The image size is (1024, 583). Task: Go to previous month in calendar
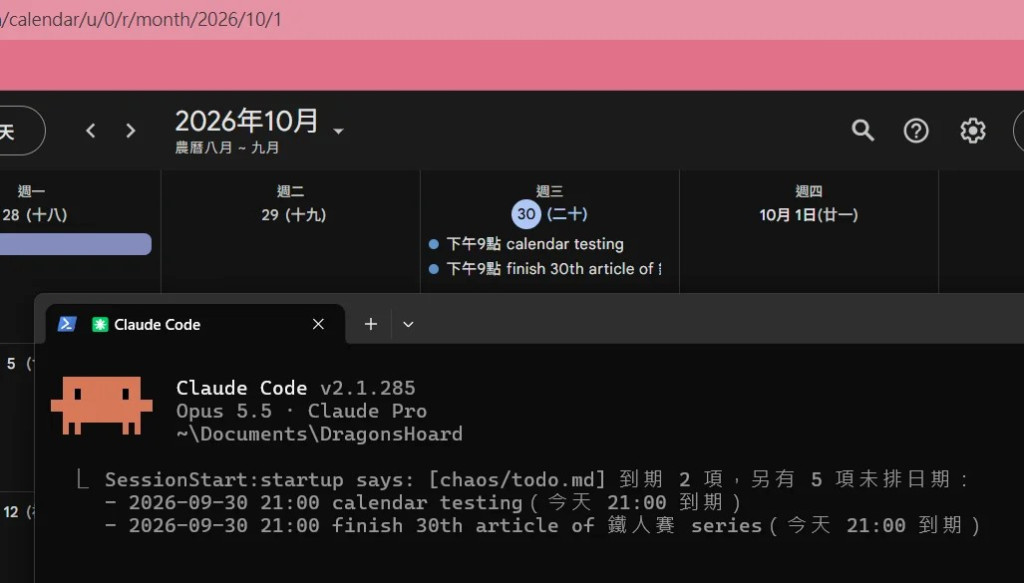tap(91, 131)
